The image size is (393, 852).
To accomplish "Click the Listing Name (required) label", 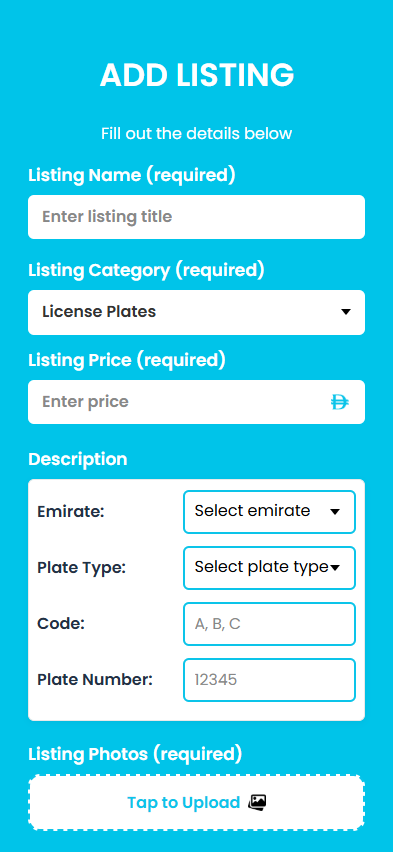I will coord(132,176).
